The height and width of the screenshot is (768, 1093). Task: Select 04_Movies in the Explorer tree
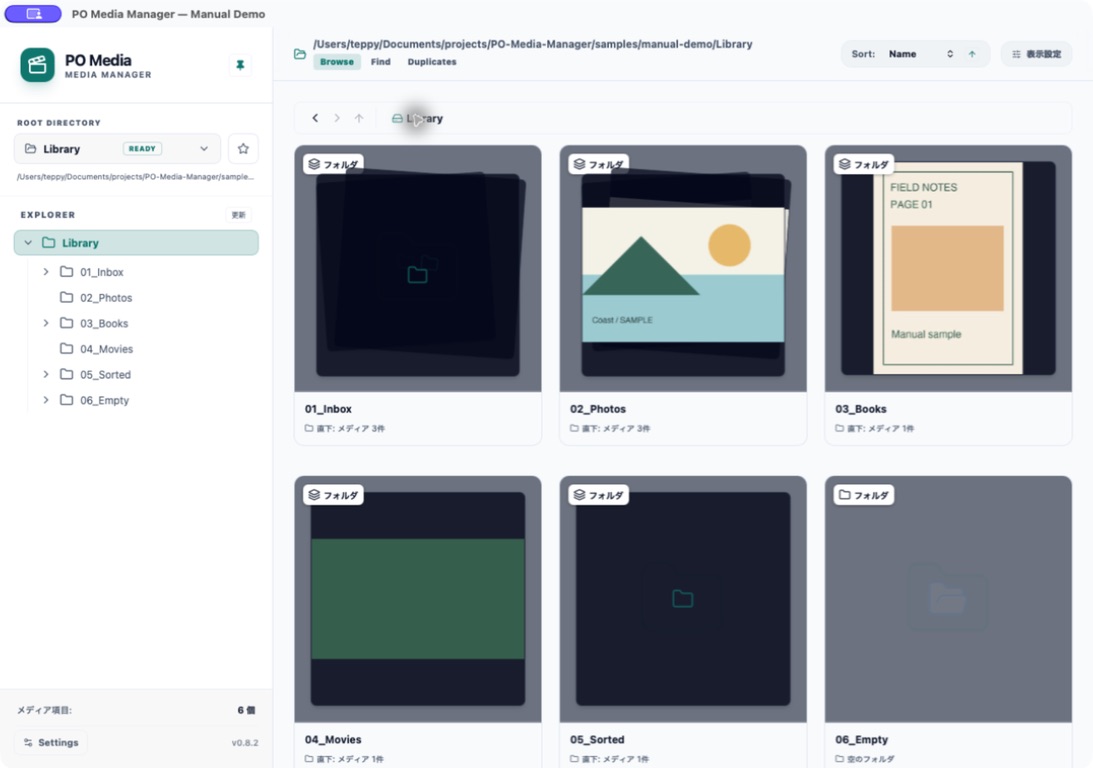143,348
